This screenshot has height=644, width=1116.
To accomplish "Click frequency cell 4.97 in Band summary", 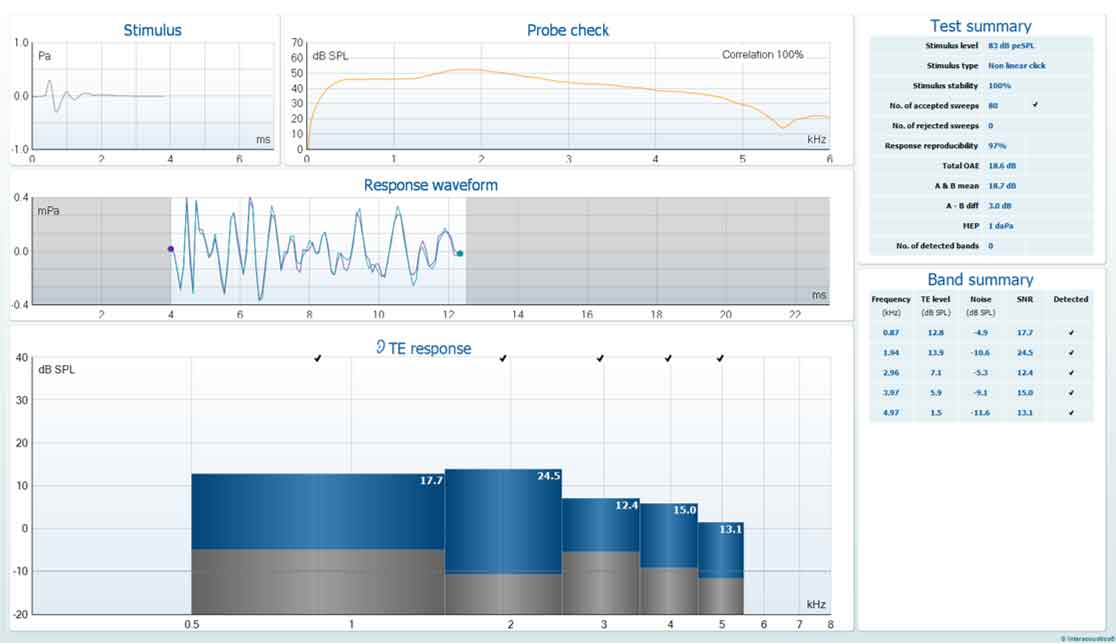I will [x=891, y=412].
